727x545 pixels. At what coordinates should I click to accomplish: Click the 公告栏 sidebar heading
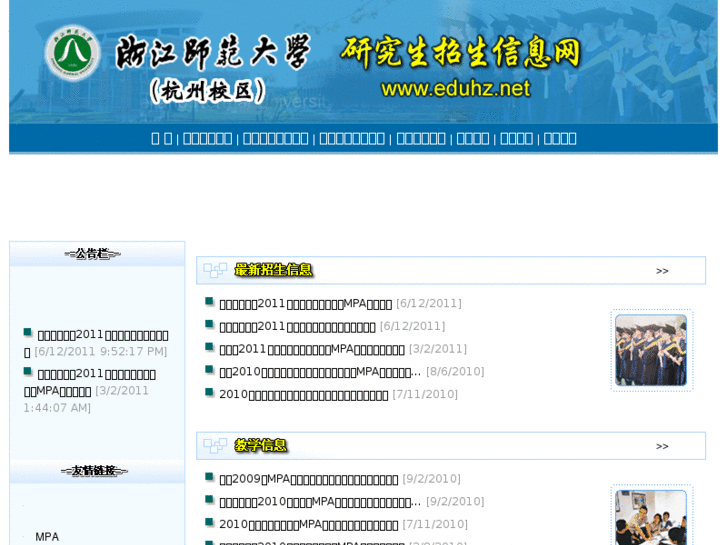coord(92,254)
